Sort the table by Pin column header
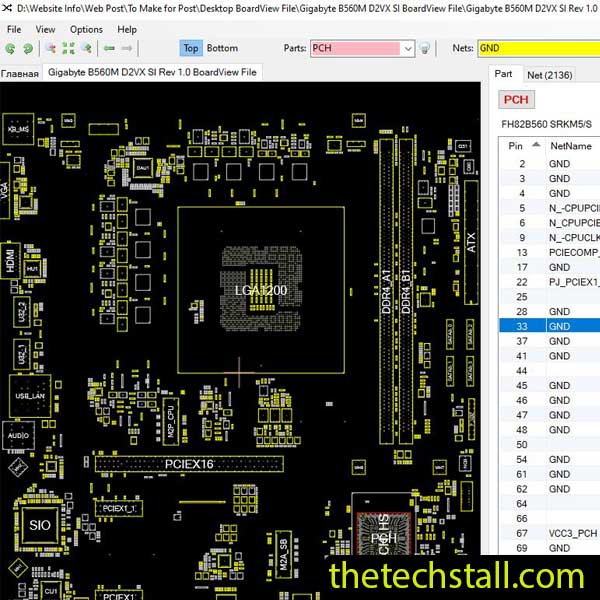 [x=522, y=146]
